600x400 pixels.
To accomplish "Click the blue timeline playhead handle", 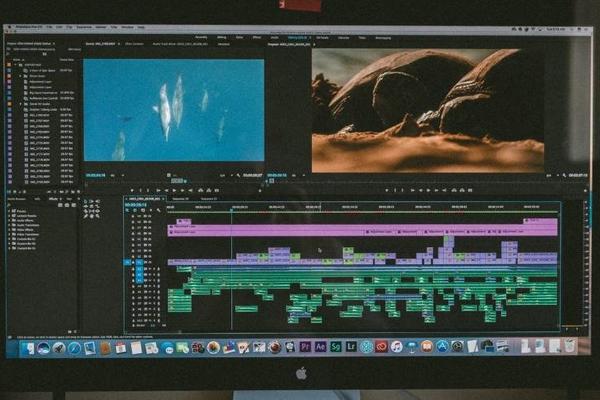I will tap(232, 210).
